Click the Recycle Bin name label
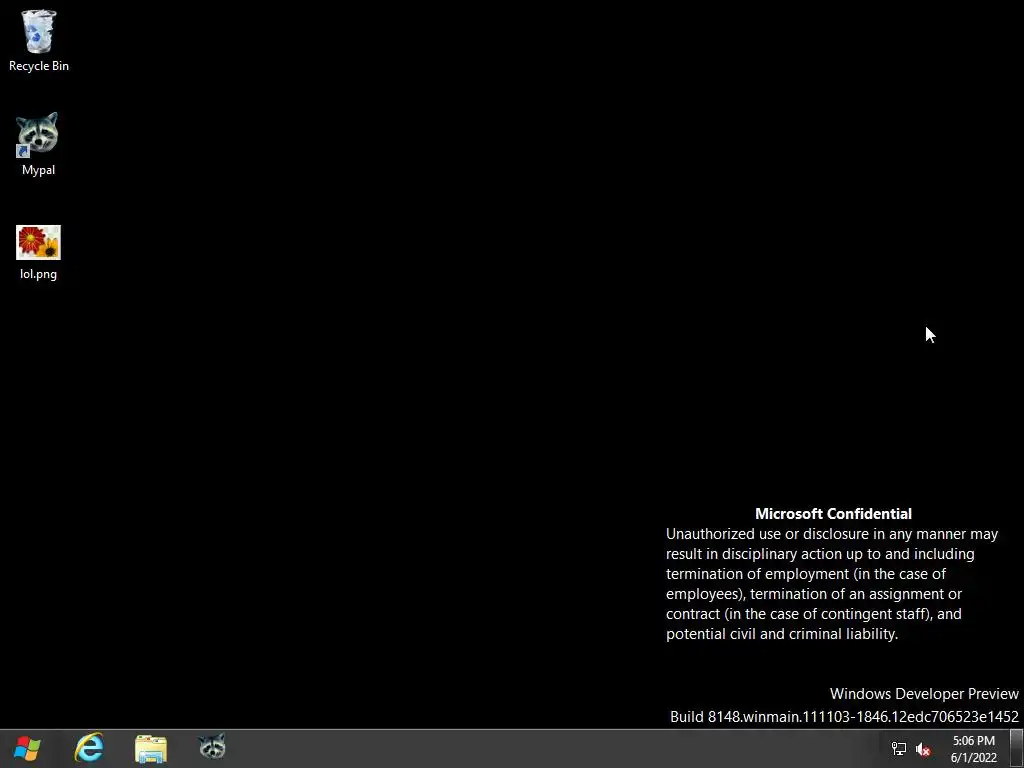The width and height of the screenshot is (1024, 768). pos(39,66)
